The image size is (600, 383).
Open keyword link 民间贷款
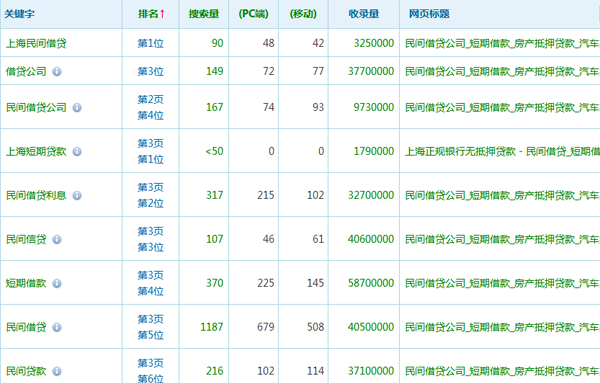[x=26, y=371]
